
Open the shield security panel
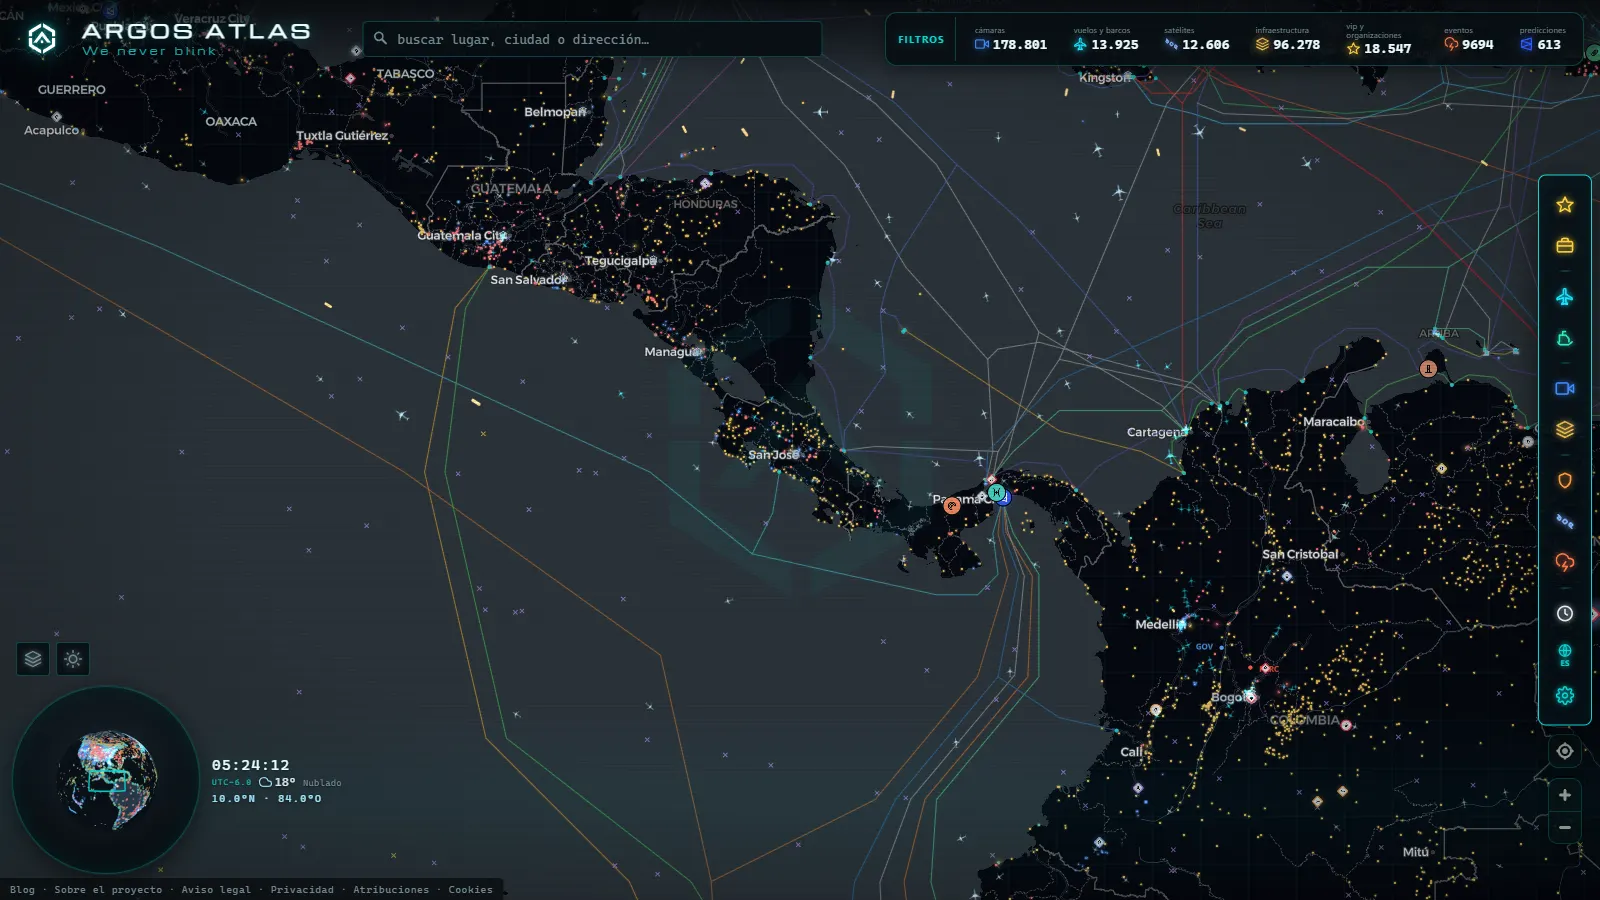(x=1565, y=481)
